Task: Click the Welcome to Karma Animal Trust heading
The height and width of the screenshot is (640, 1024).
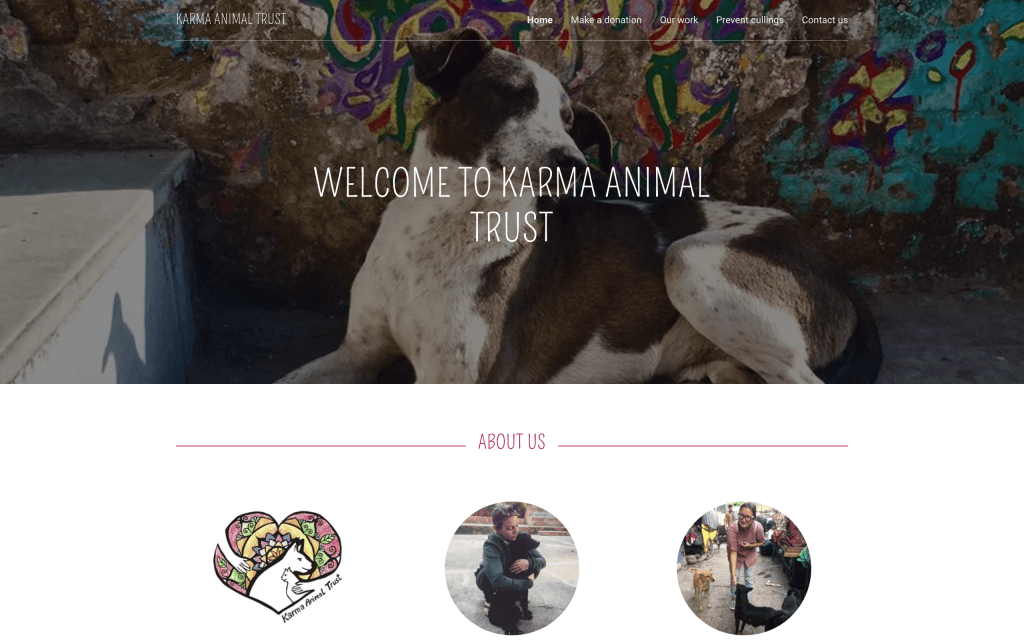Action: pyautogui.click(x=511, y=204)
